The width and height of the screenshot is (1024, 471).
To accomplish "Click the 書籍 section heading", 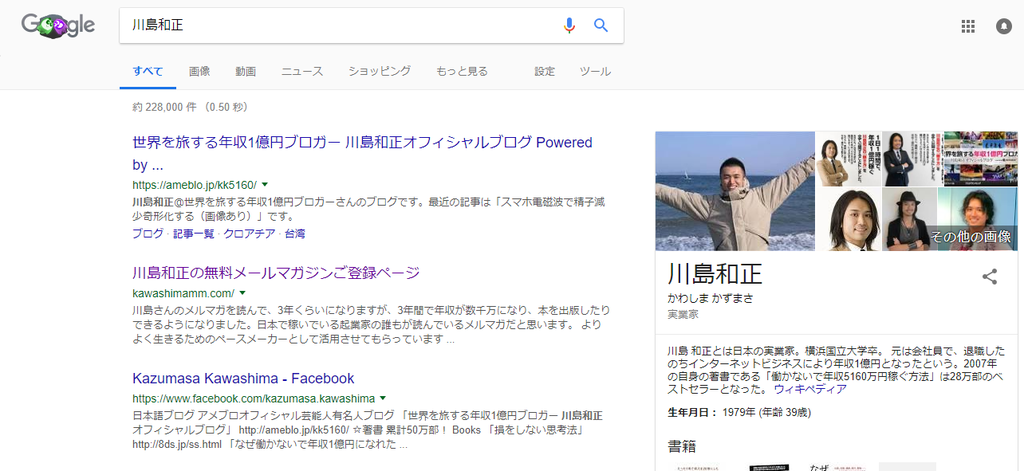I will tap(682, 446).
